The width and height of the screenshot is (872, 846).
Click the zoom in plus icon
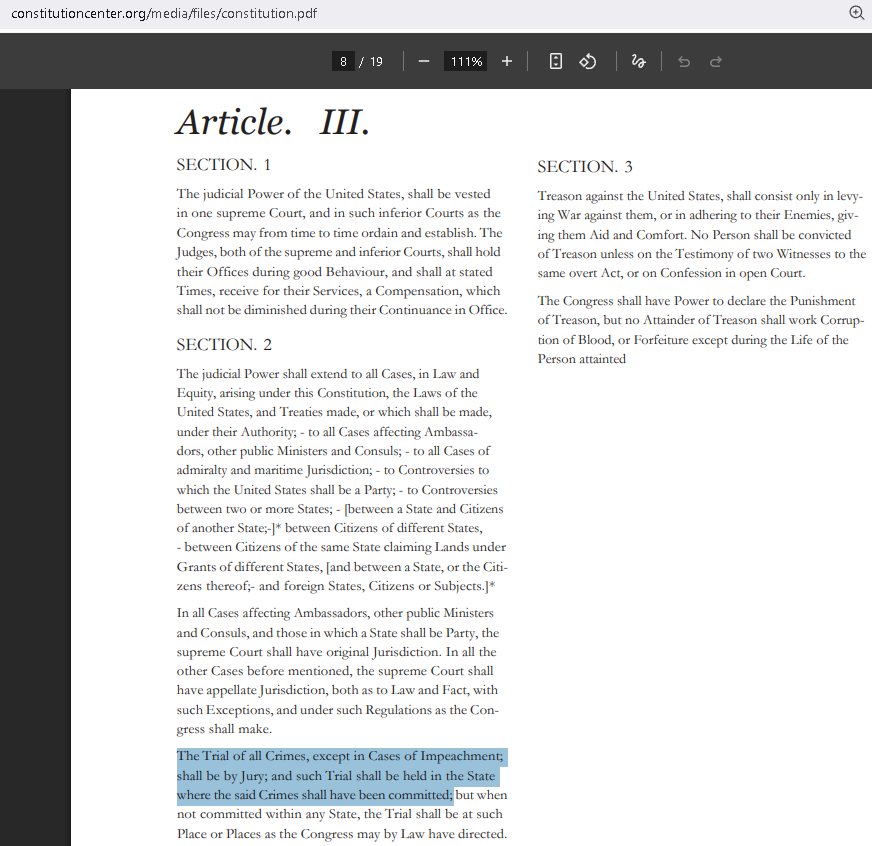507,61
